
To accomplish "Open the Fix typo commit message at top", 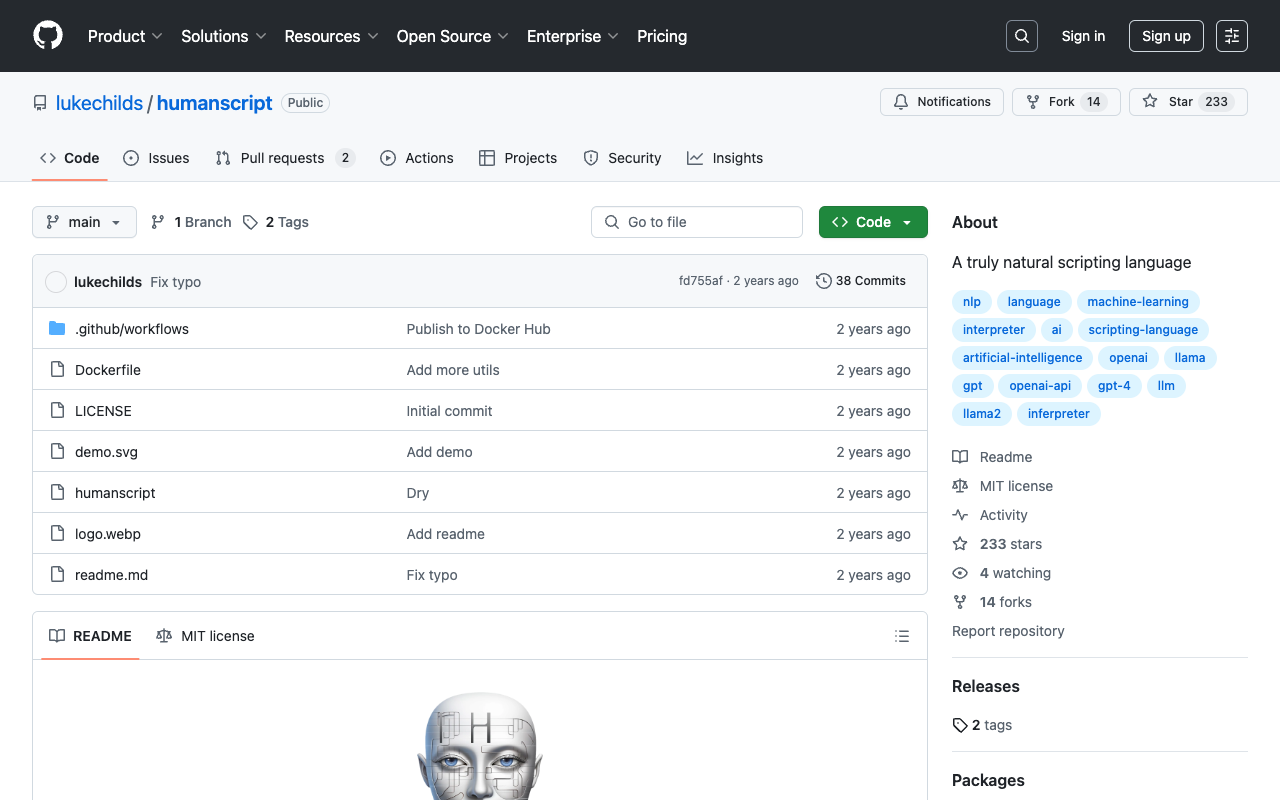I will tap(176, 282).
